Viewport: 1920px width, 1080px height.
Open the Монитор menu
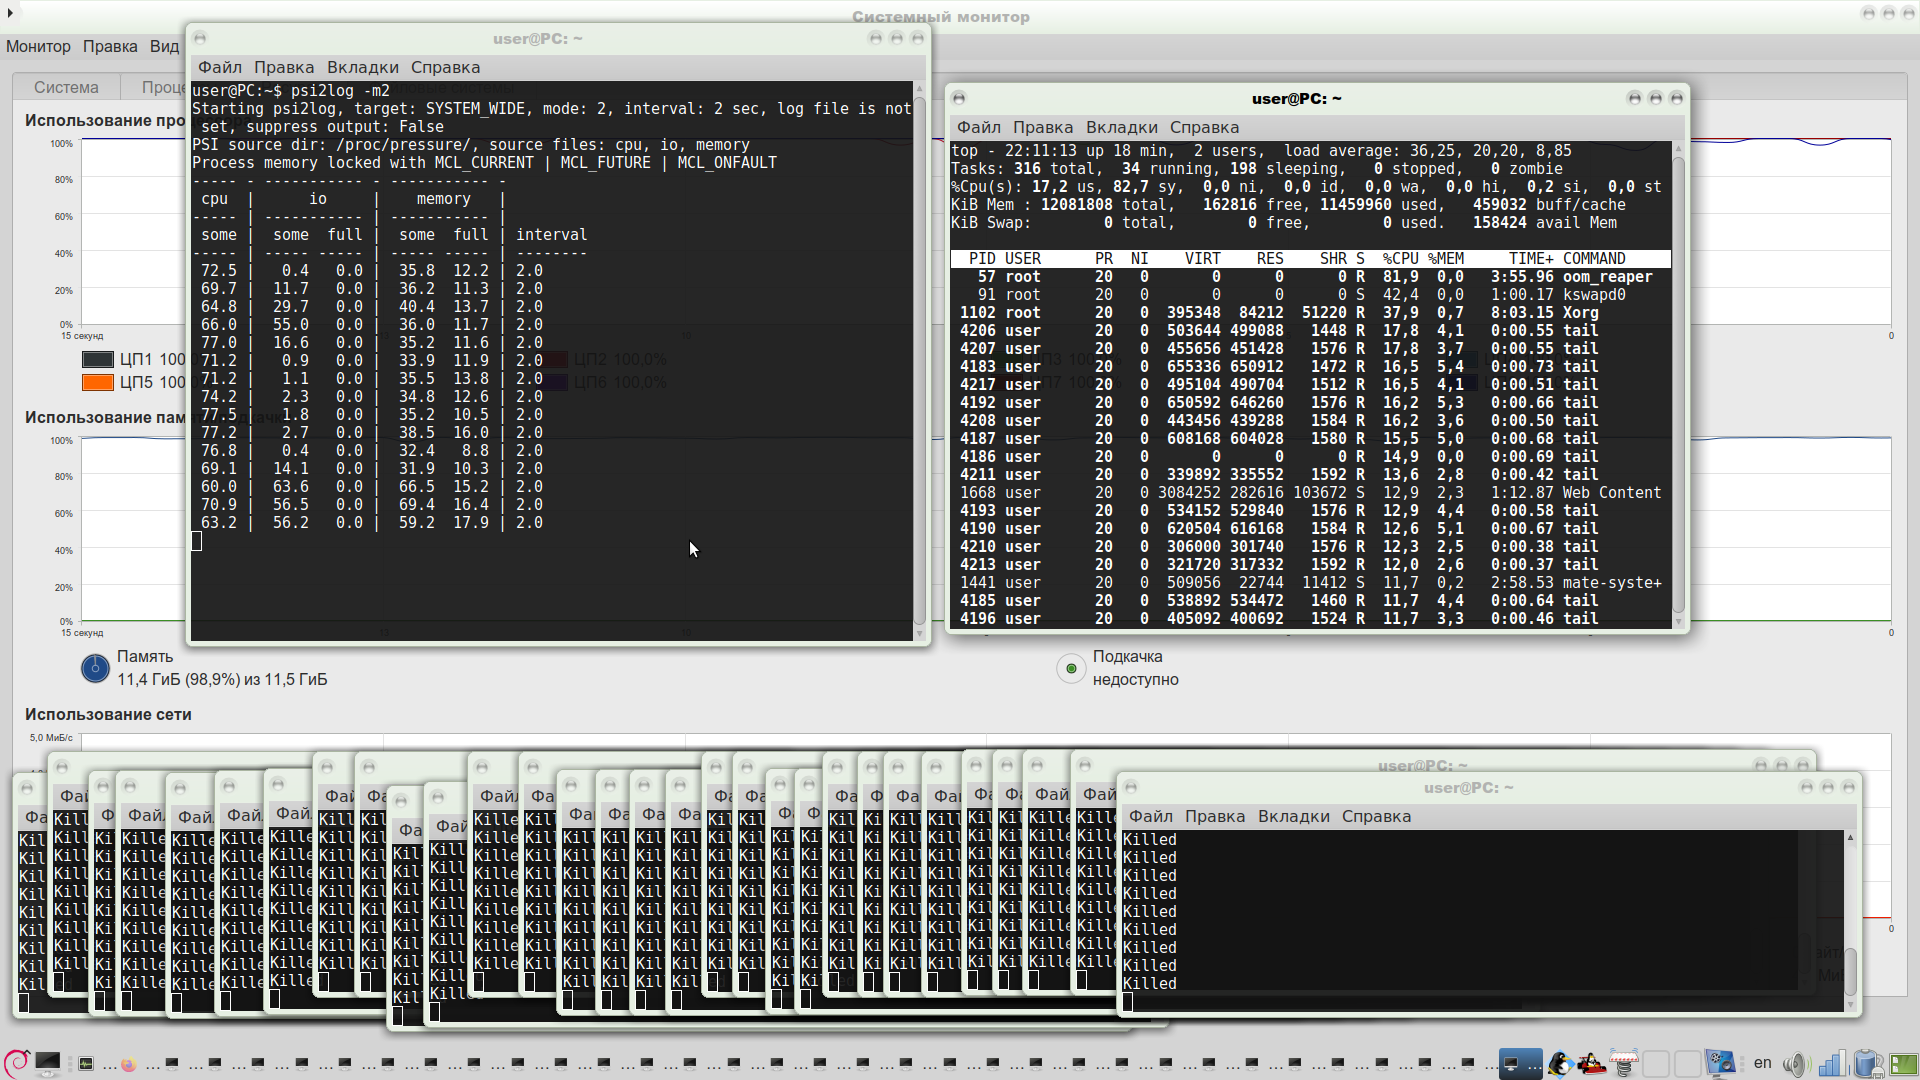(38, 46)
